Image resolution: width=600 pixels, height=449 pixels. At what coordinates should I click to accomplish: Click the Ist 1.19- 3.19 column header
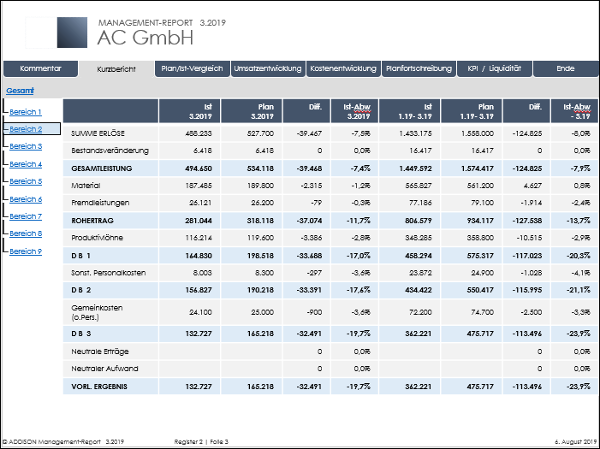click(409, 111)
